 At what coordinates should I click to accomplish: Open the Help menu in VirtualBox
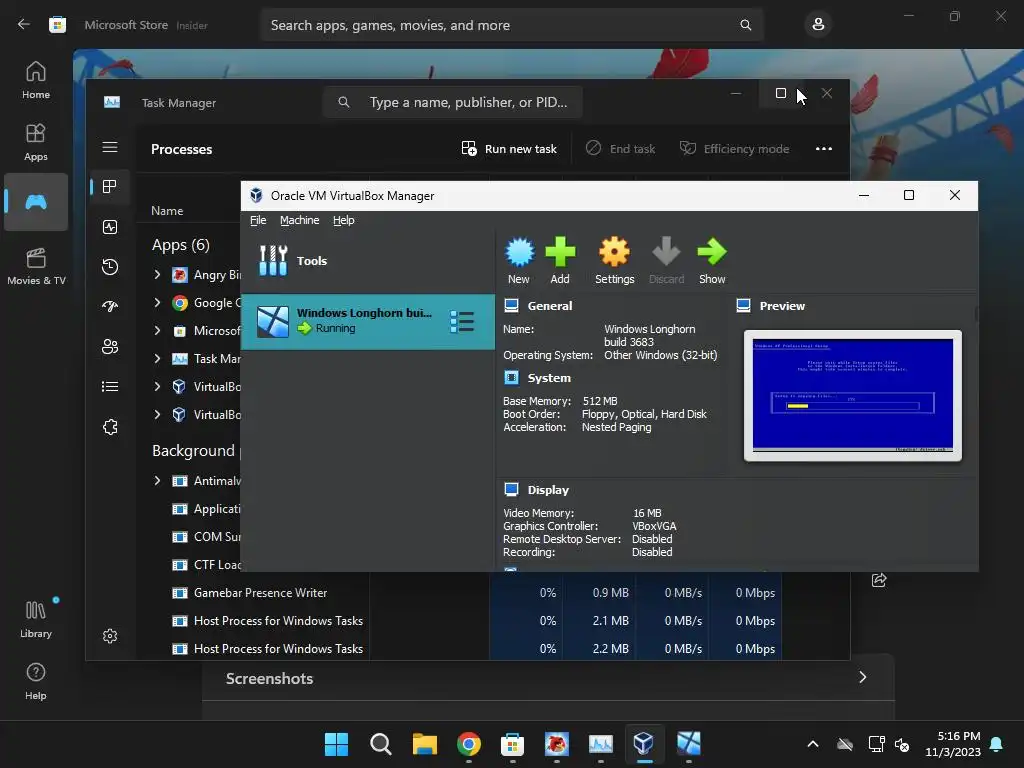click(x=344, y=220)
